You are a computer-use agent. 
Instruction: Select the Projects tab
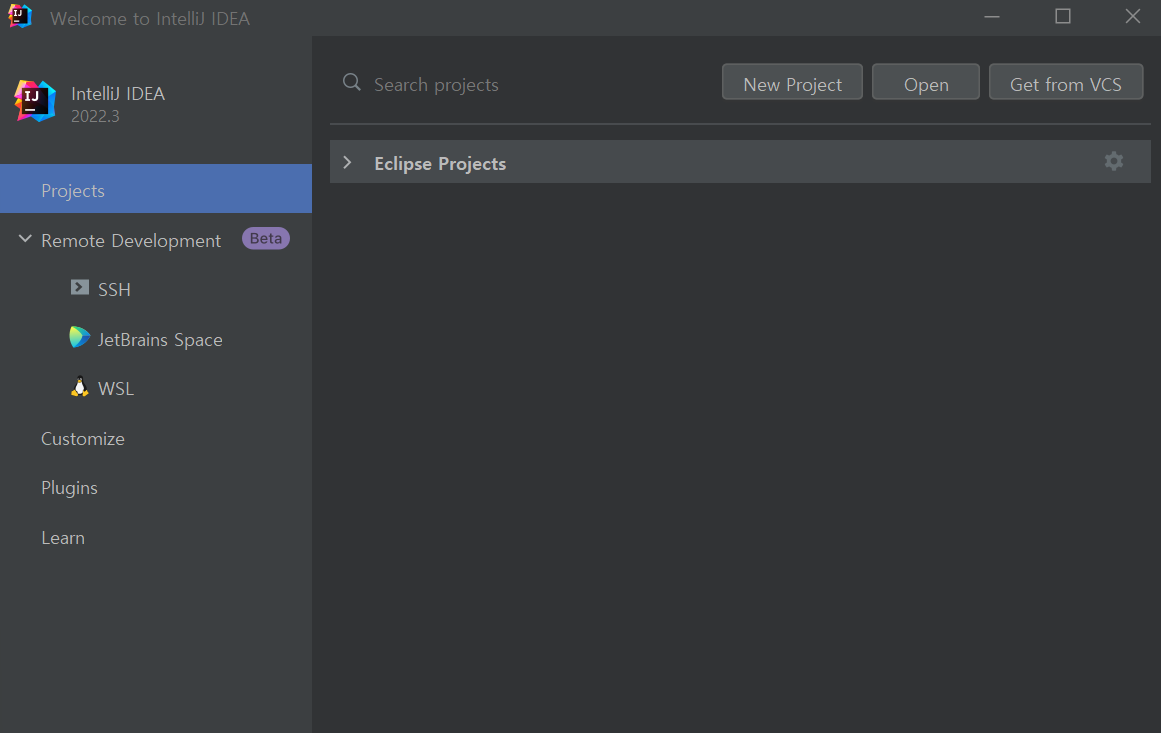click(155, 189)
